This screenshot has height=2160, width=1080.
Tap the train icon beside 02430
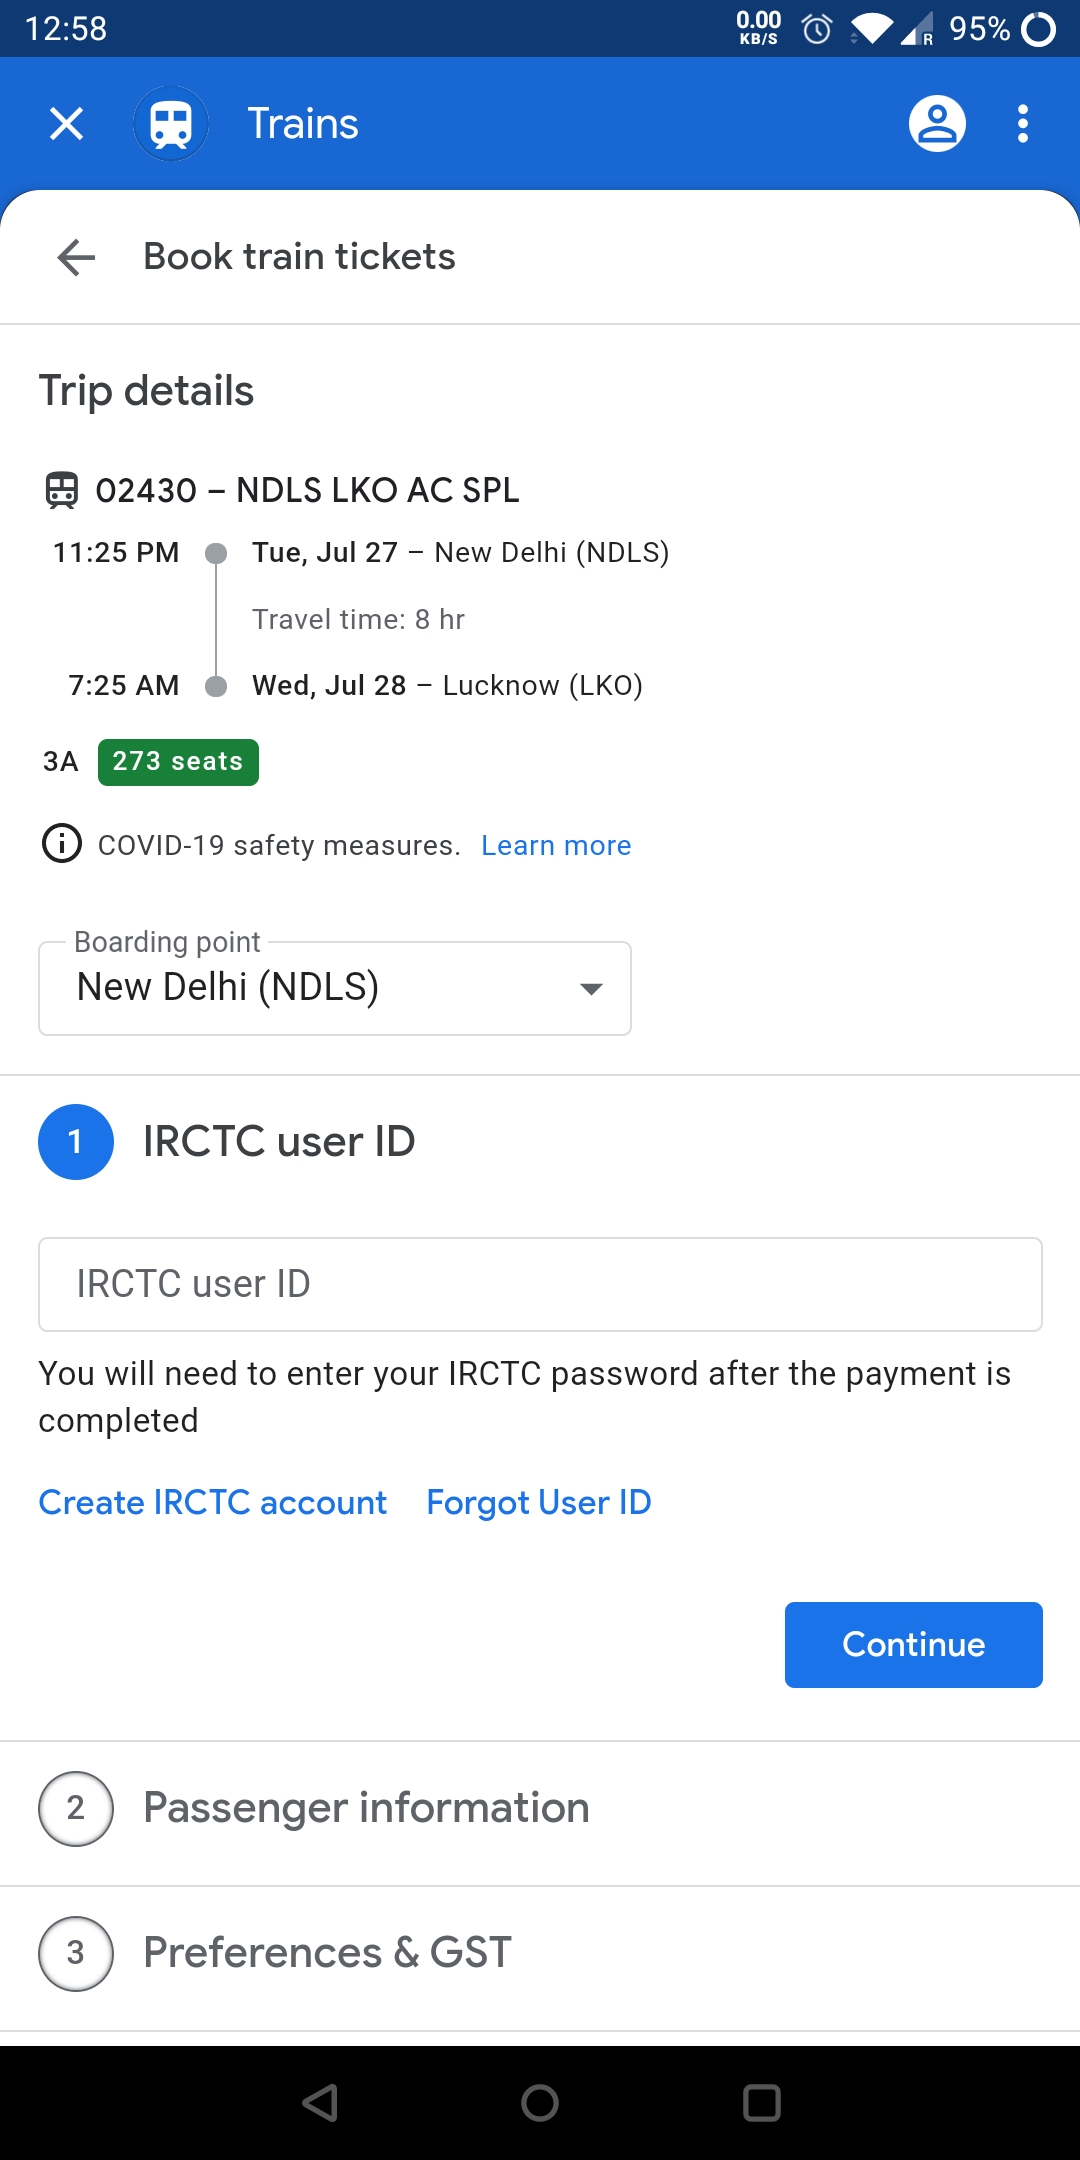pyautogui.click(x=62, y=491)
